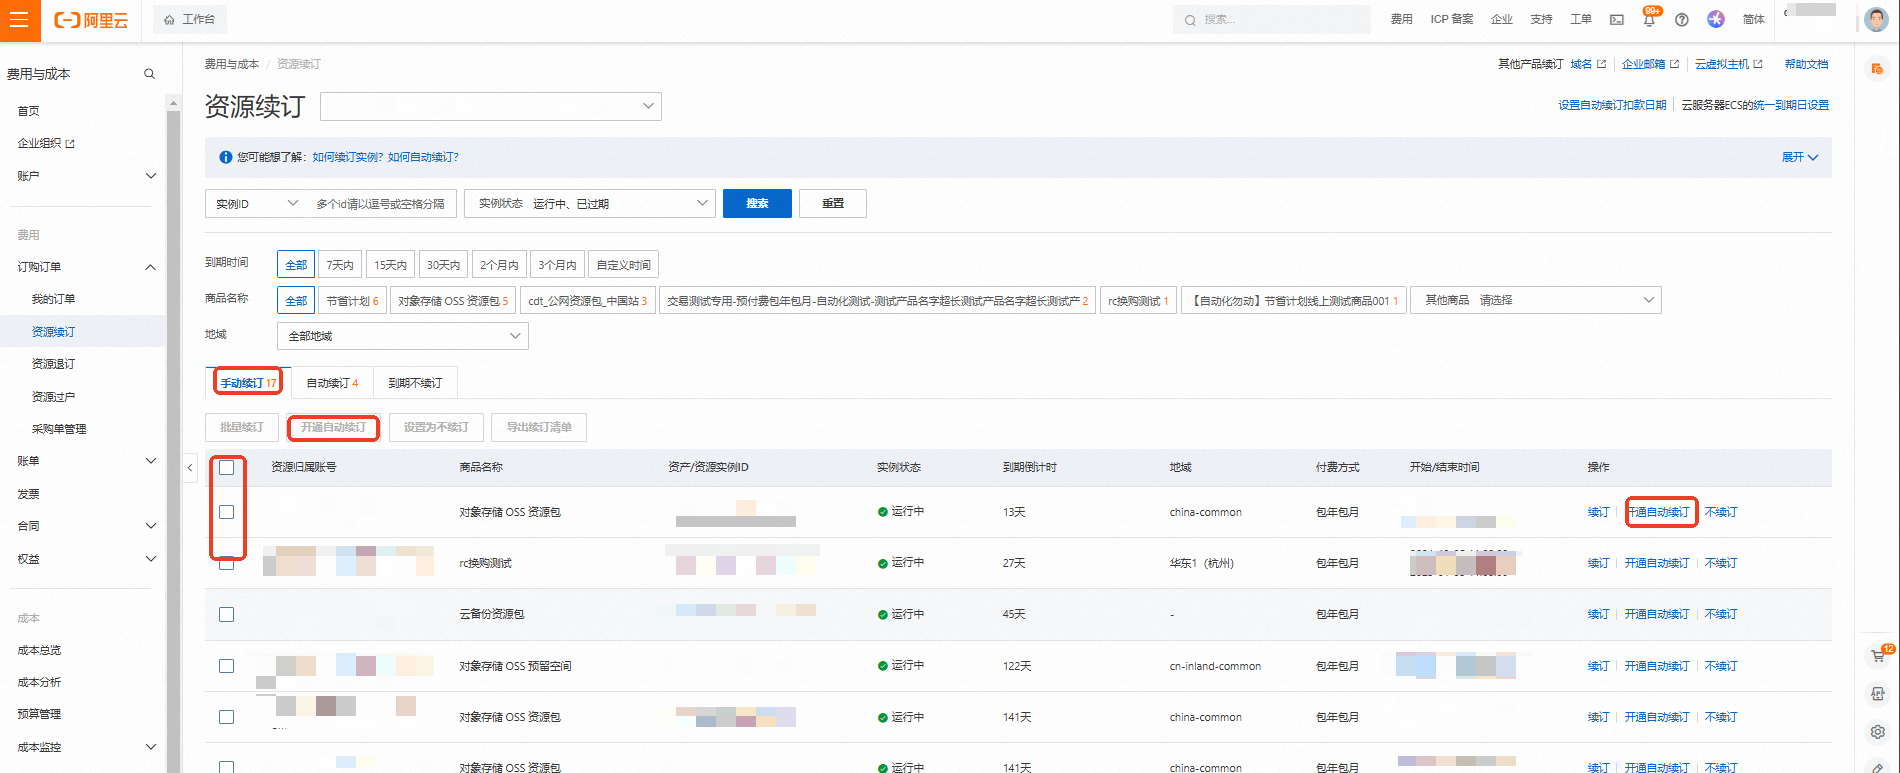The image size is (1900, 773).
Task: Filter expiry by 自定义时间
Action: click(x=624, y=265)
